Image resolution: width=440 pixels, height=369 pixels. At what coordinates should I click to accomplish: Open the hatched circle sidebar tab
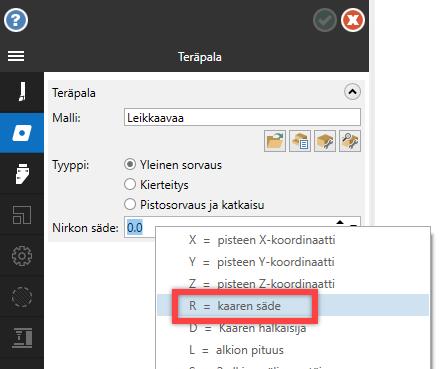22,297
